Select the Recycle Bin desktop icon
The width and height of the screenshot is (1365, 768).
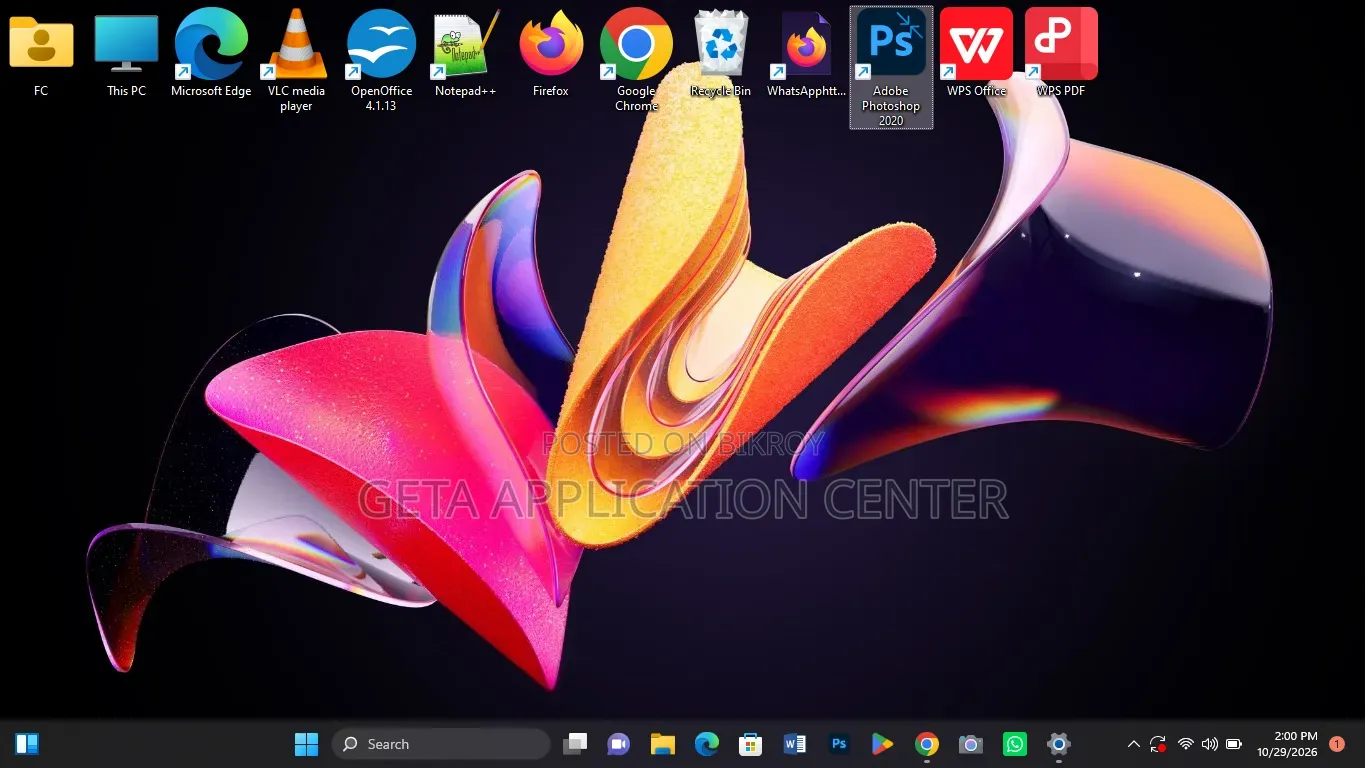pos(721,52)
